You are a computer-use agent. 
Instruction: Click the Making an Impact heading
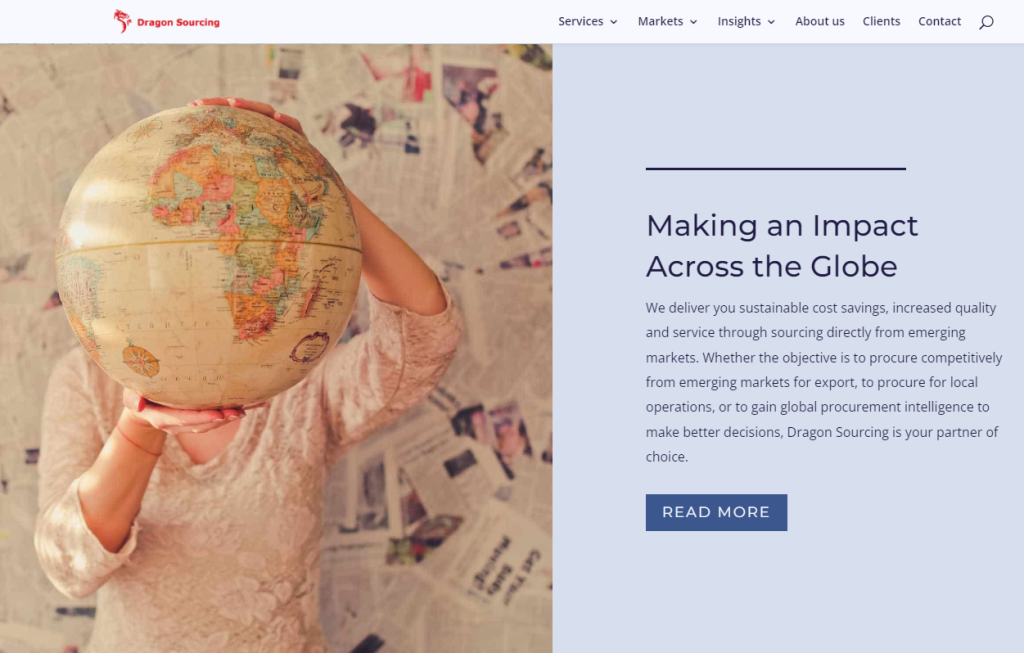782,246
